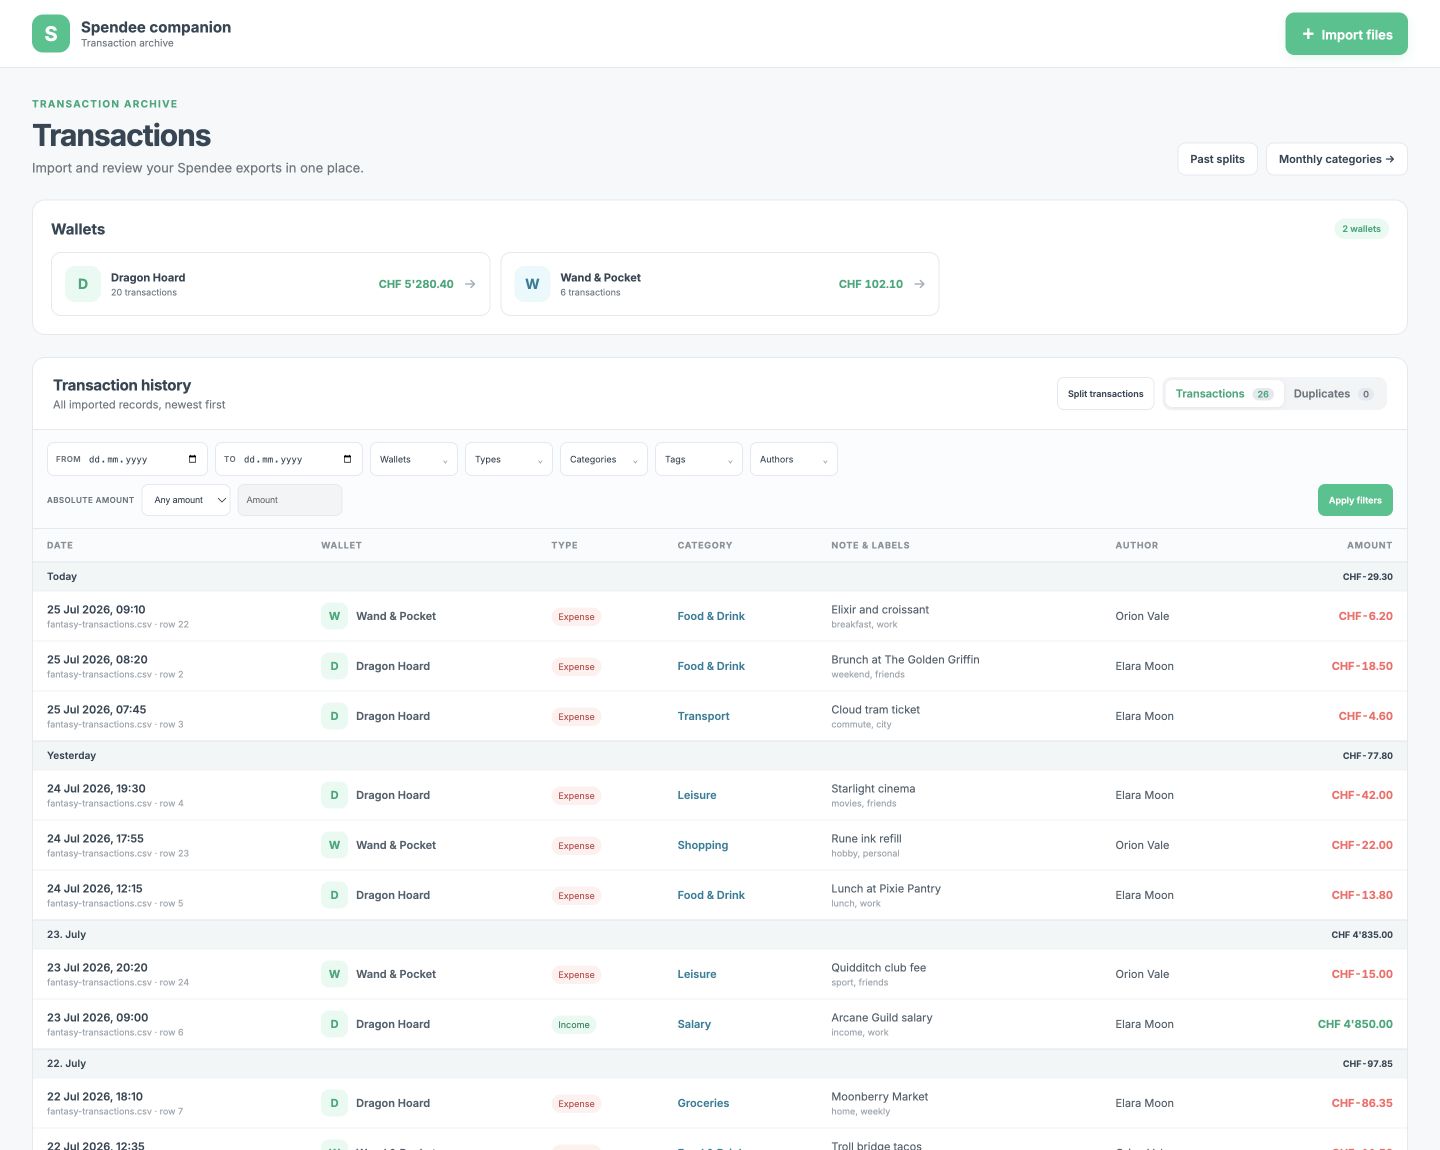The width and height of the screenshot is (1440, 1150).
Task: Click the arrow next to CHF 5'280.40
Action: [470, 284]
